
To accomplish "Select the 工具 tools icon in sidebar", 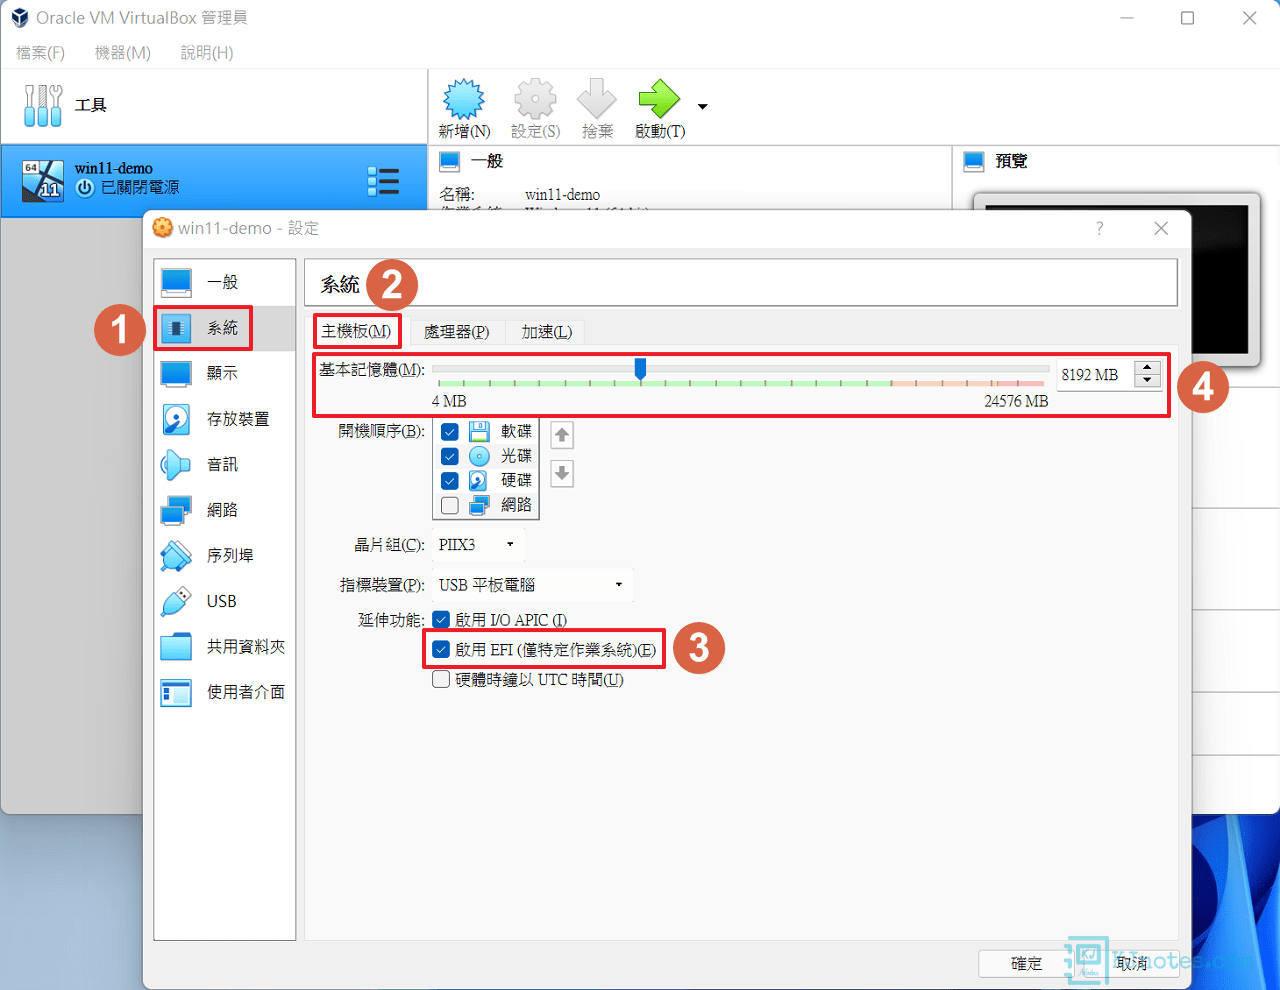I will click(43, 105).
